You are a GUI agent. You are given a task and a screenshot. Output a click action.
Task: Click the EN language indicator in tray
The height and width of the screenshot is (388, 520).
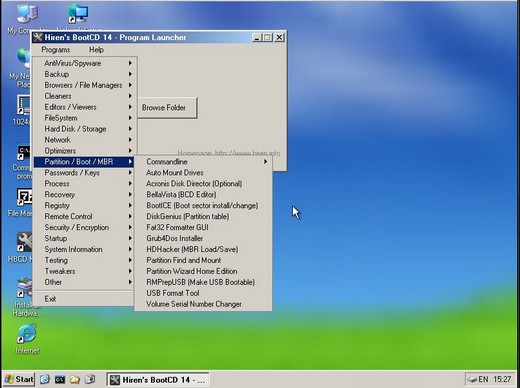pos(483,379)
